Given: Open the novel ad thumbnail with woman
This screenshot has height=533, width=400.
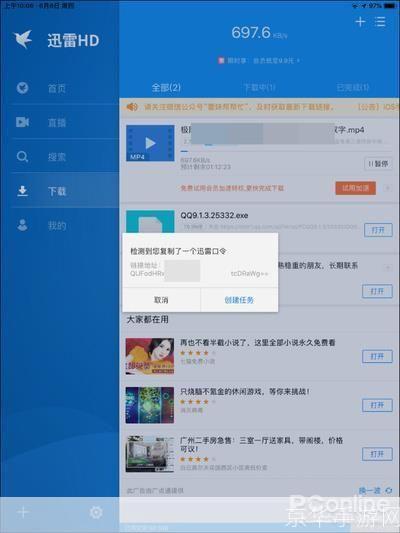Looking at the screenshot, I should point(150,356).
